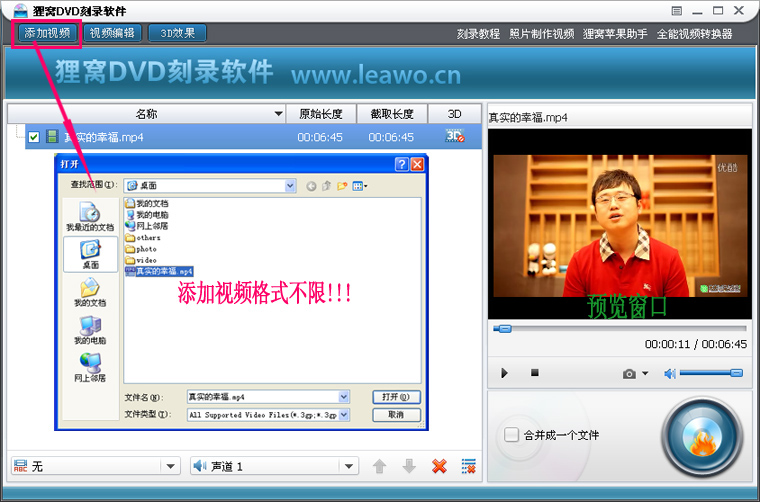
Task: Play the preview video
Action: 504,373
